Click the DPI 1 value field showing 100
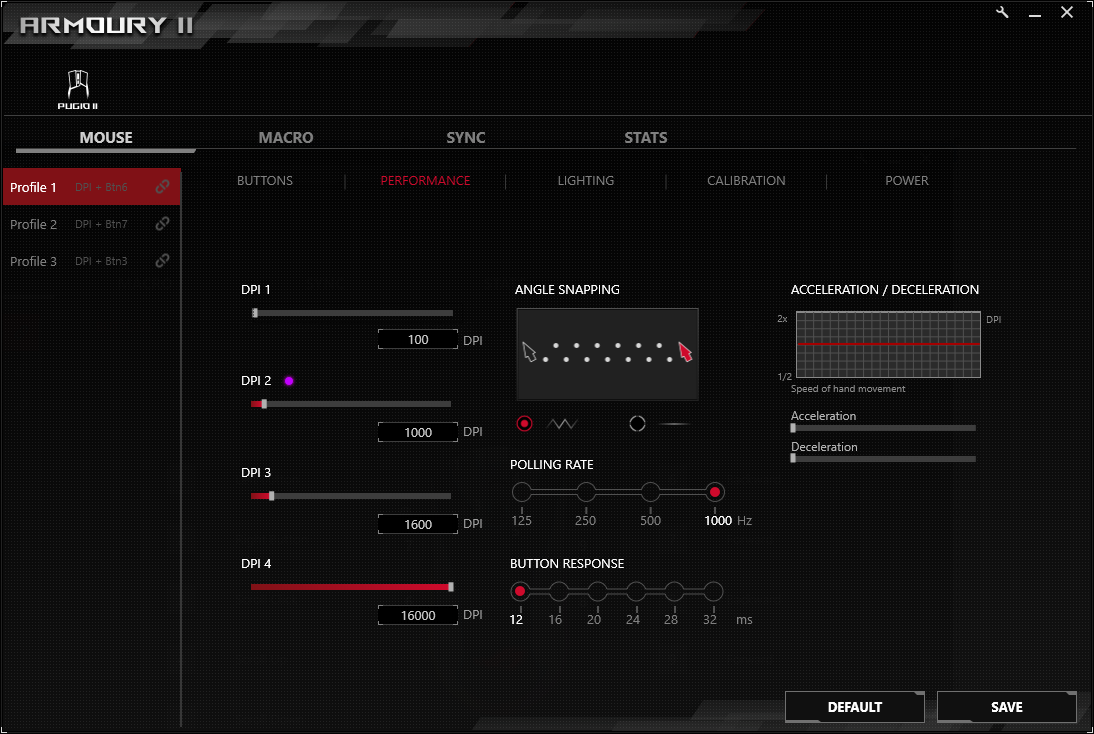The height and width of the screenshot is (734, 1094). (418, 340)
